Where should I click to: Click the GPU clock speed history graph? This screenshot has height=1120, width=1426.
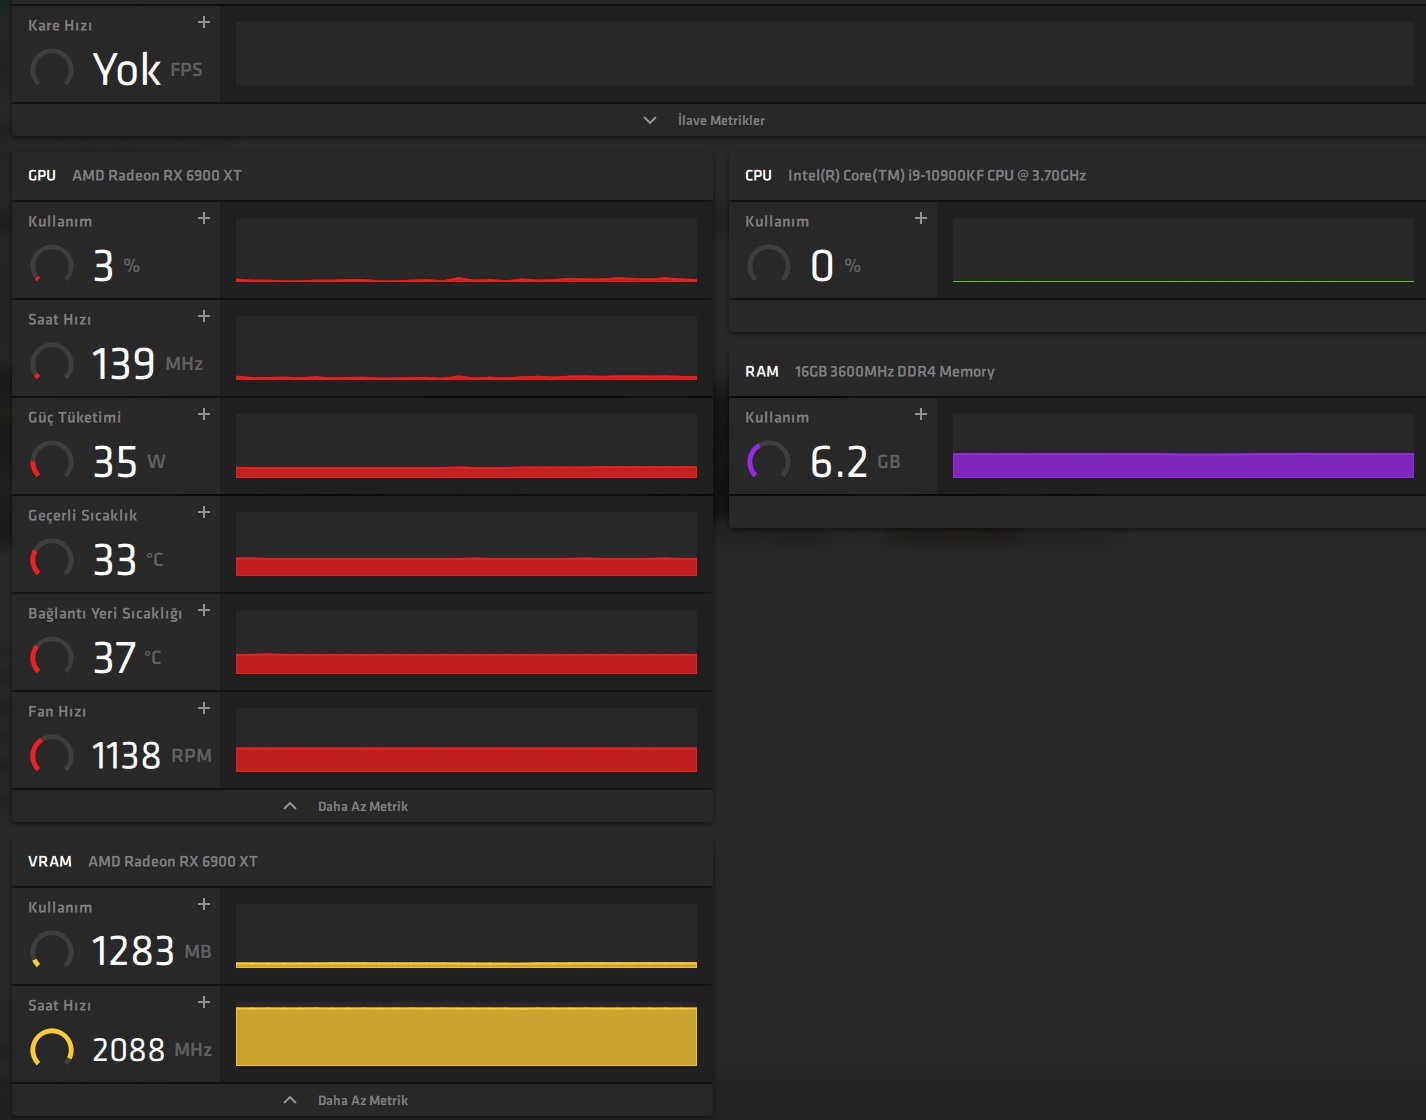click(466, 348)
